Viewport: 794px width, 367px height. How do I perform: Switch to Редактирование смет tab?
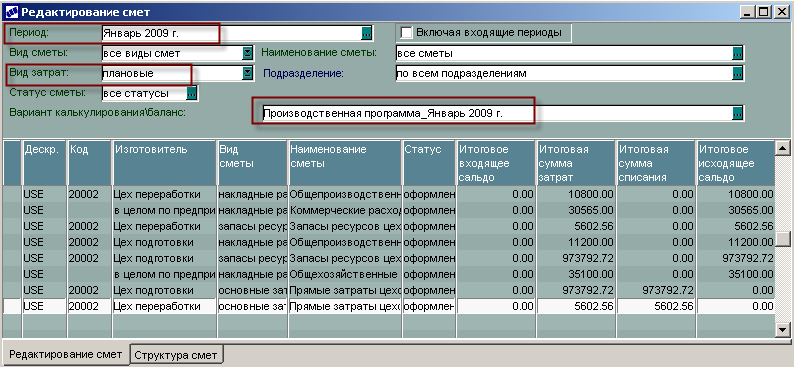pyautogui.click(x=66, y=354)
